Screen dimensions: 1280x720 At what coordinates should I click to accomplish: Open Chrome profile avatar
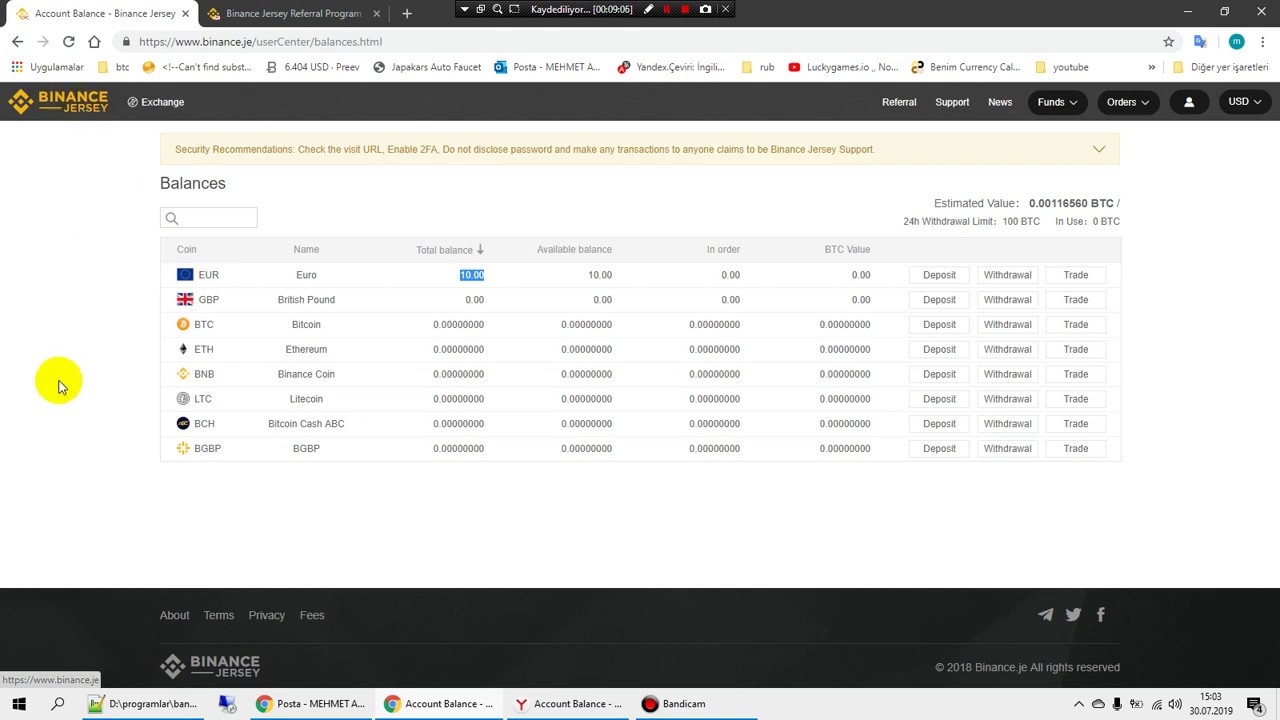pyautogui.click(x=1237, y=42)
